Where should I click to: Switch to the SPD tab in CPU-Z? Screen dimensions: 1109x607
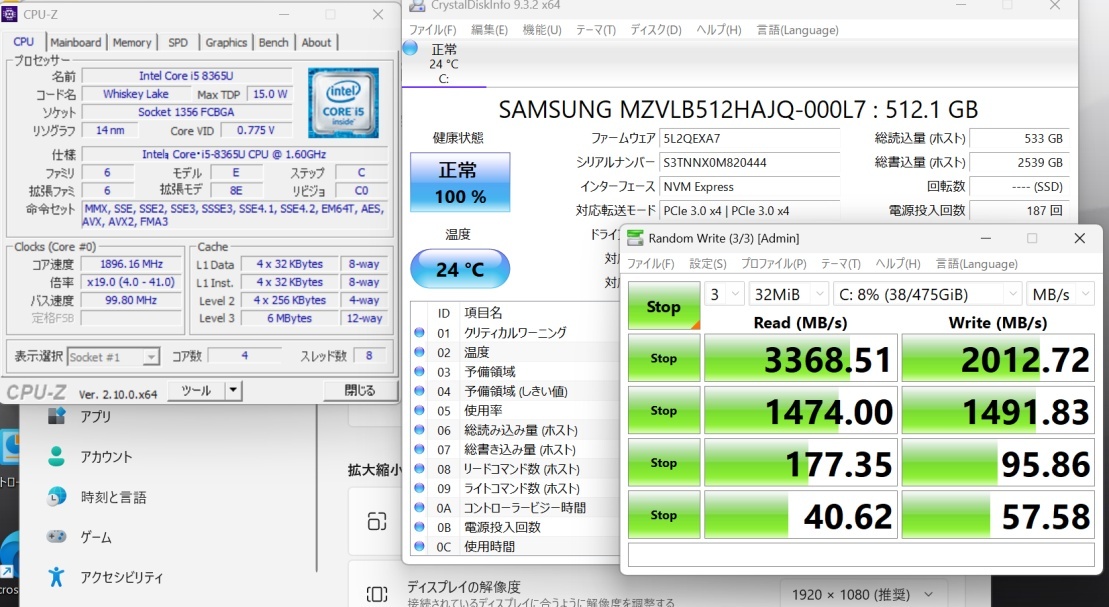point(178,42)
